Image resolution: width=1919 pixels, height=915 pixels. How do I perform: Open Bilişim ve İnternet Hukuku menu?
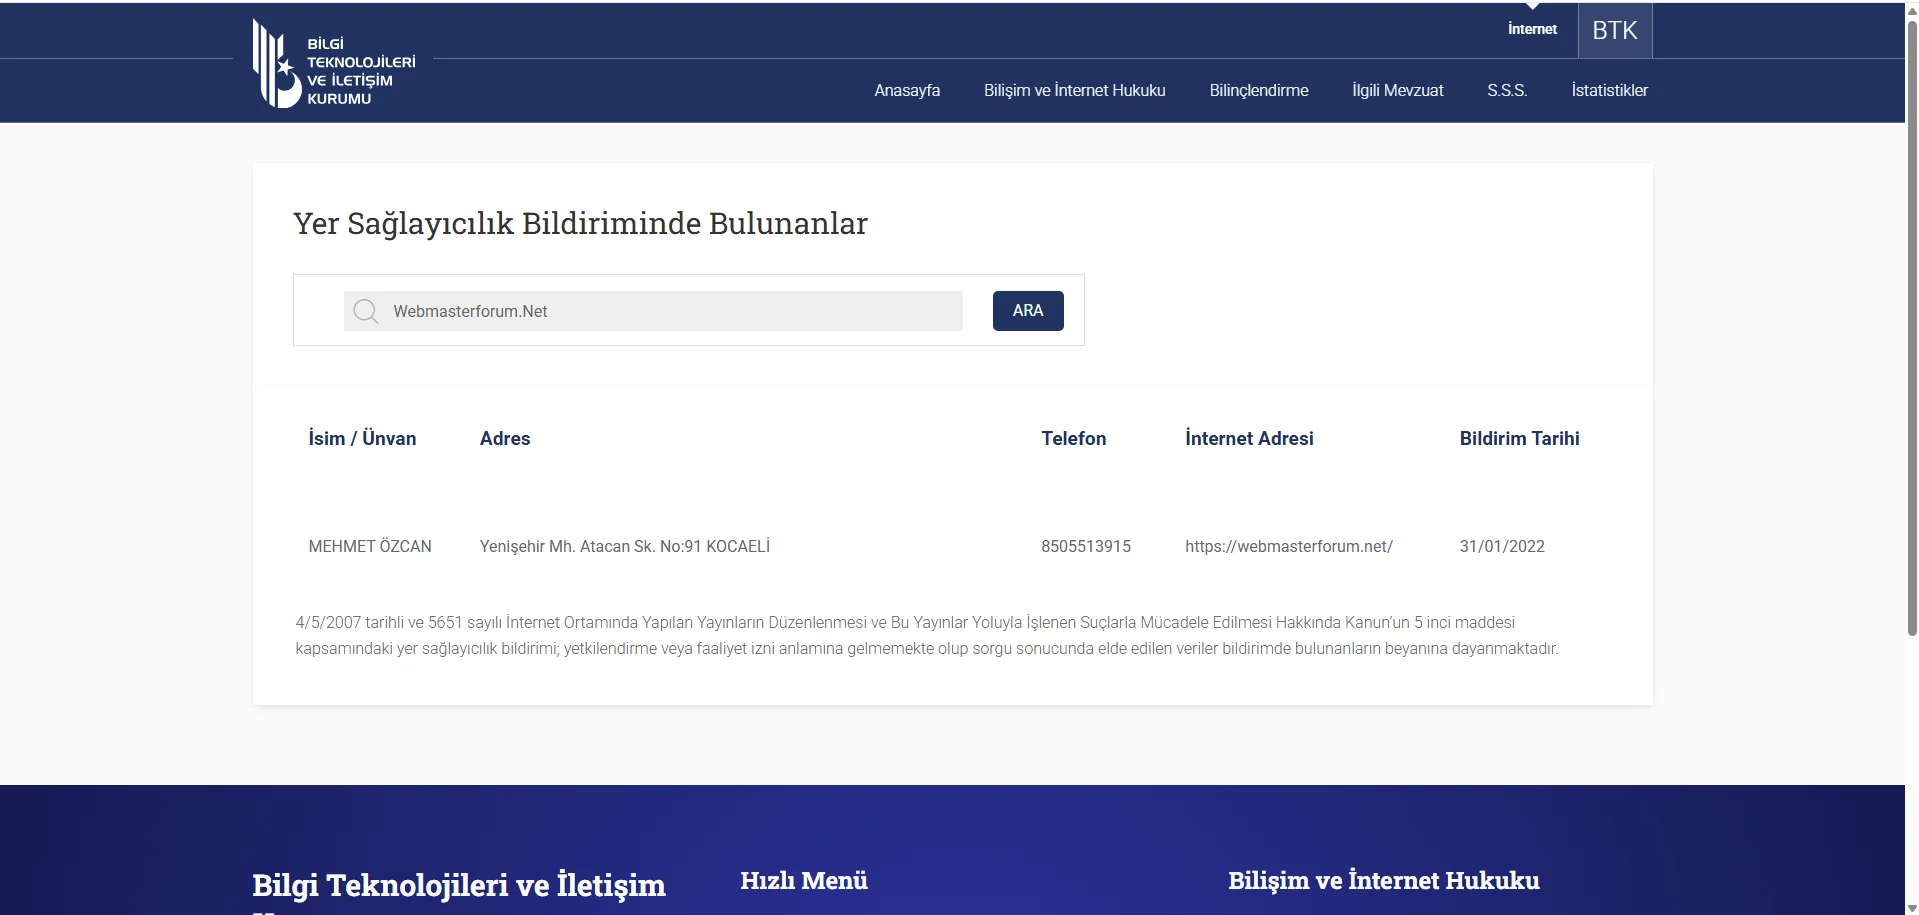point(1074,90)
